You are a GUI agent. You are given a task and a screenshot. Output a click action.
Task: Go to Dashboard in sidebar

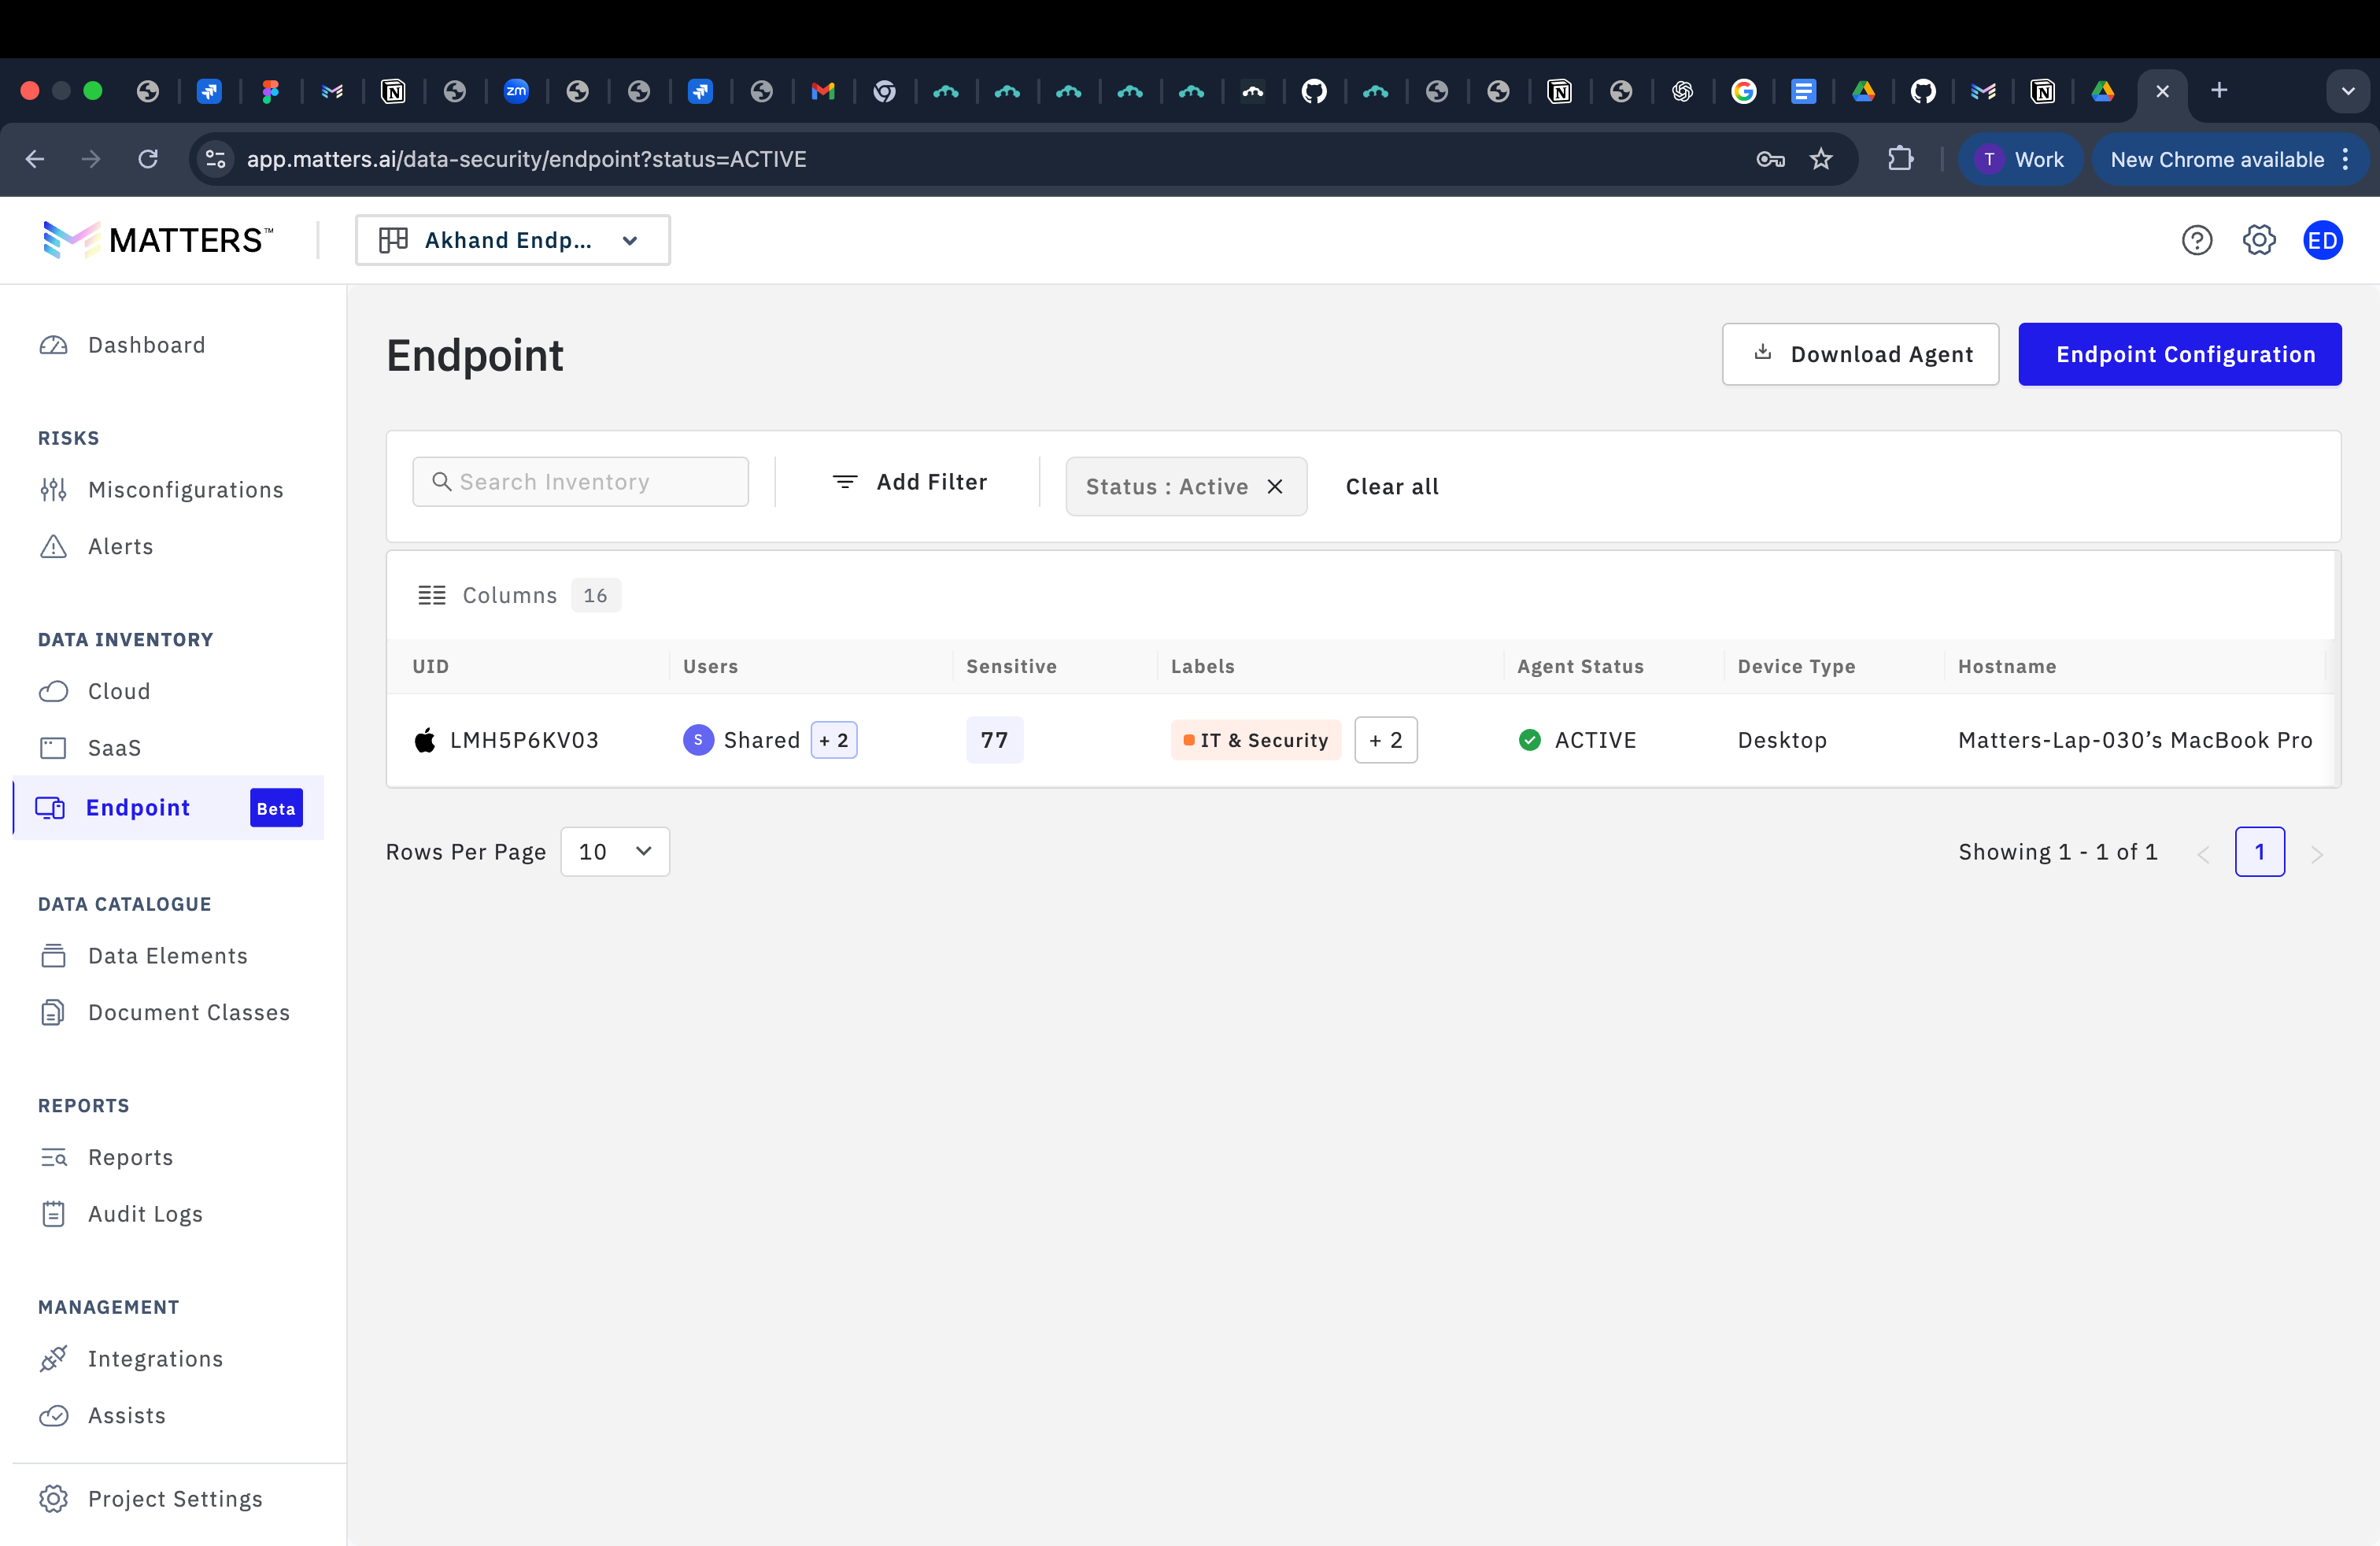point(146,345)
